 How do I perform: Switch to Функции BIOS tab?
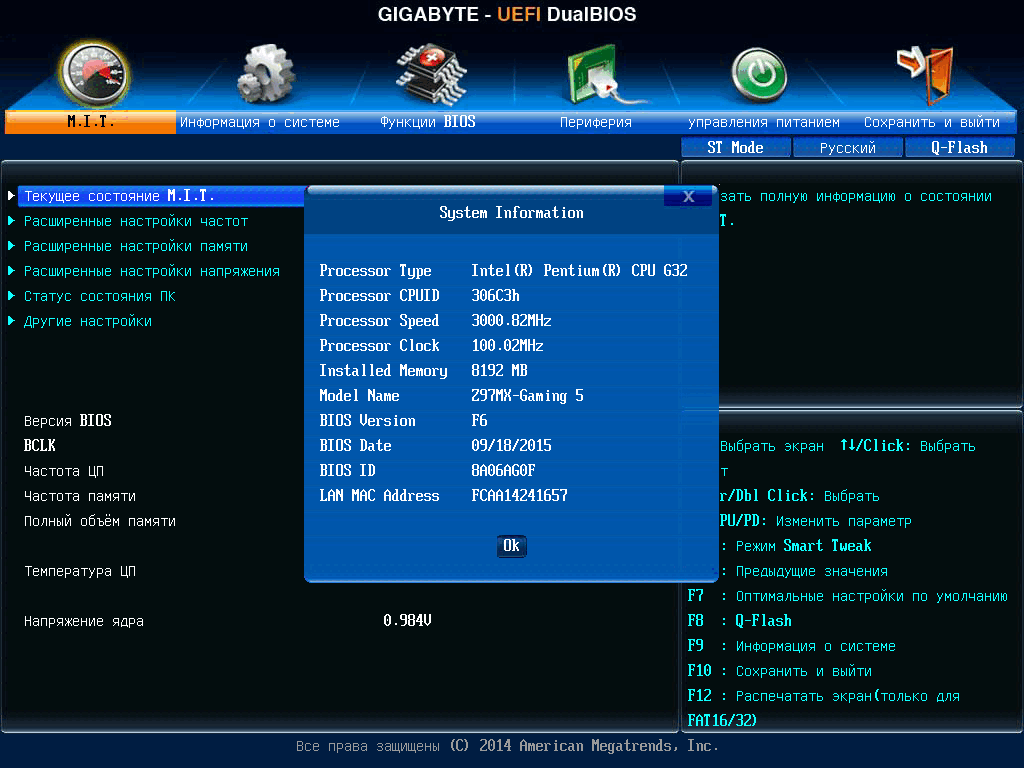(428, 122)
